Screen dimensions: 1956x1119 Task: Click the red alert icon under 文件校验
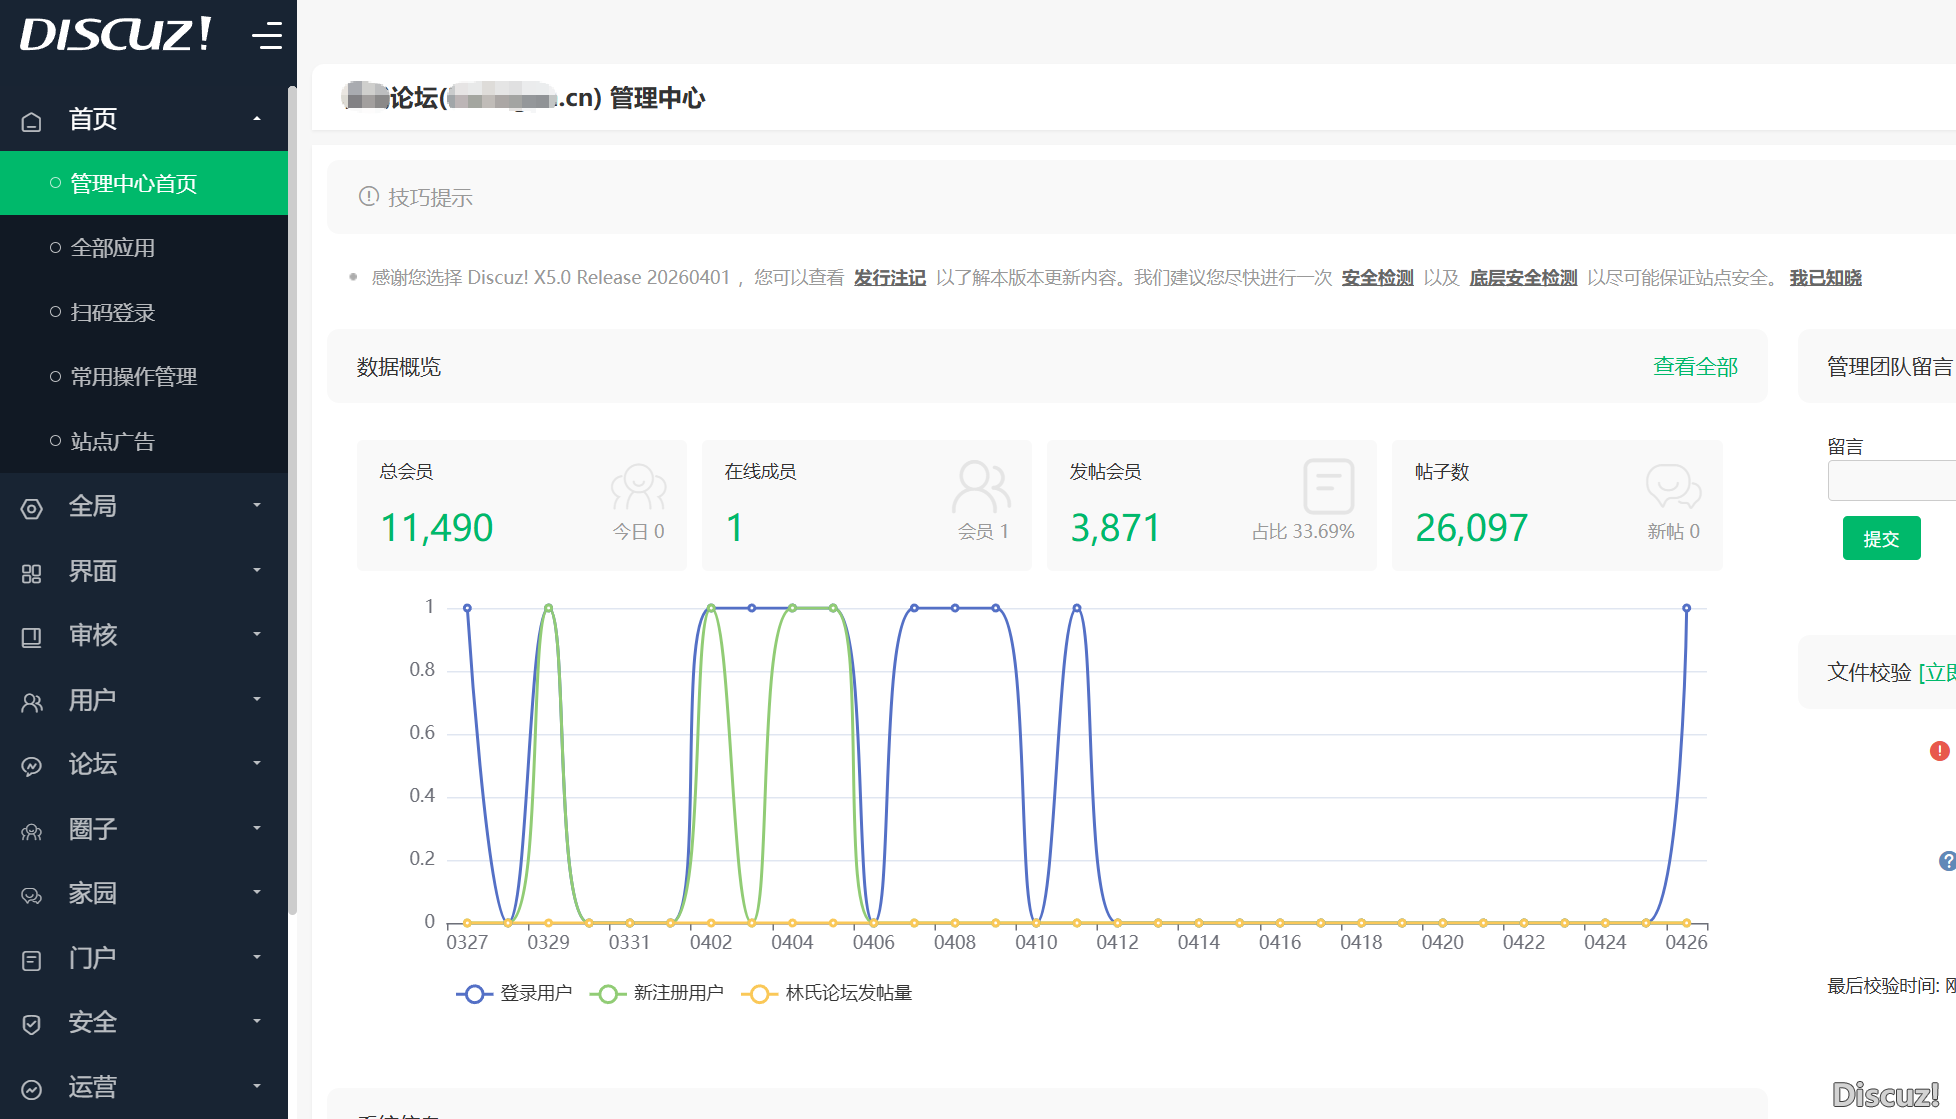click(x=1939, y=751)
